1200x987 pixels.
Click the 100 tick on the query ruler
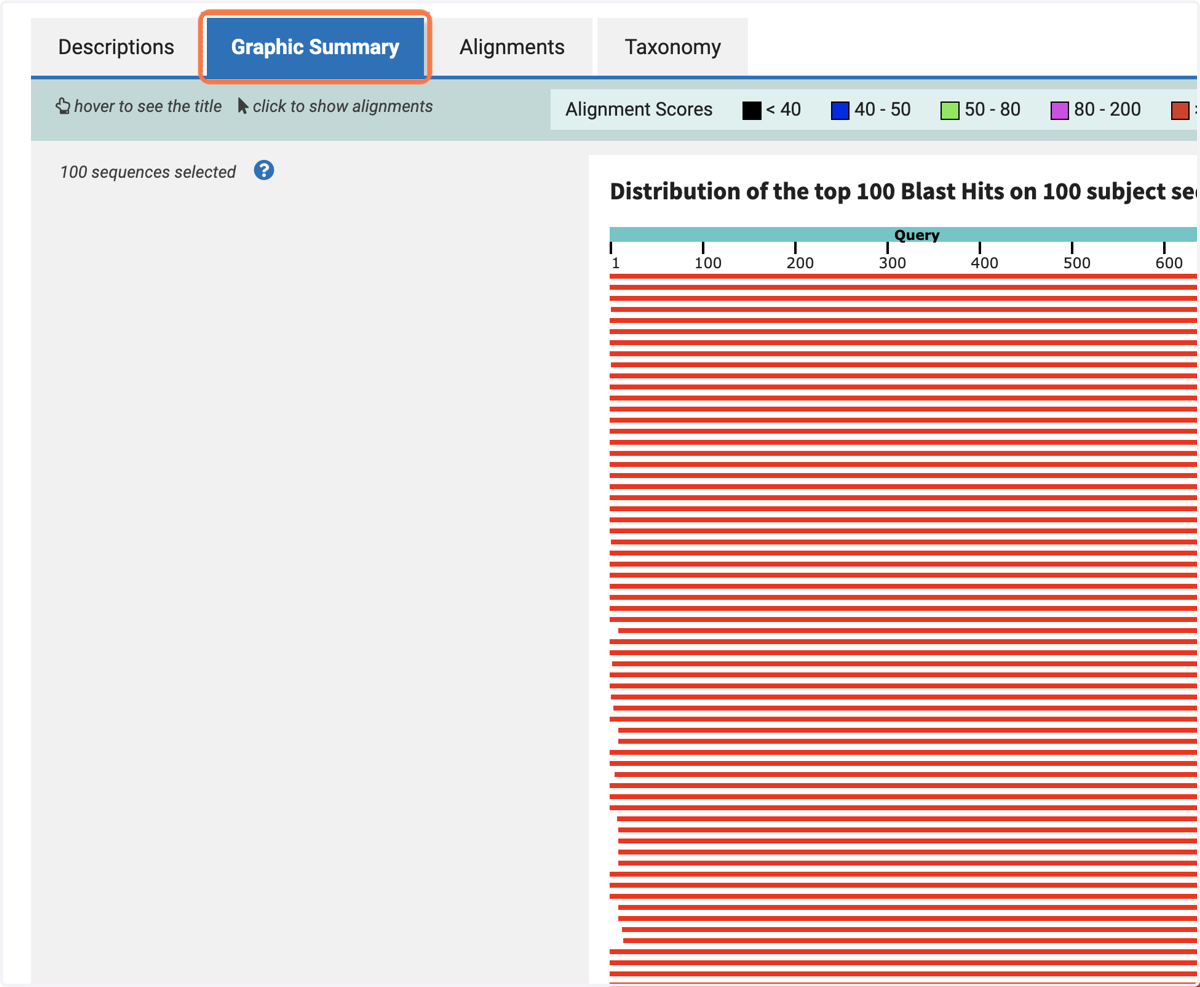click(x=704, y=248)
